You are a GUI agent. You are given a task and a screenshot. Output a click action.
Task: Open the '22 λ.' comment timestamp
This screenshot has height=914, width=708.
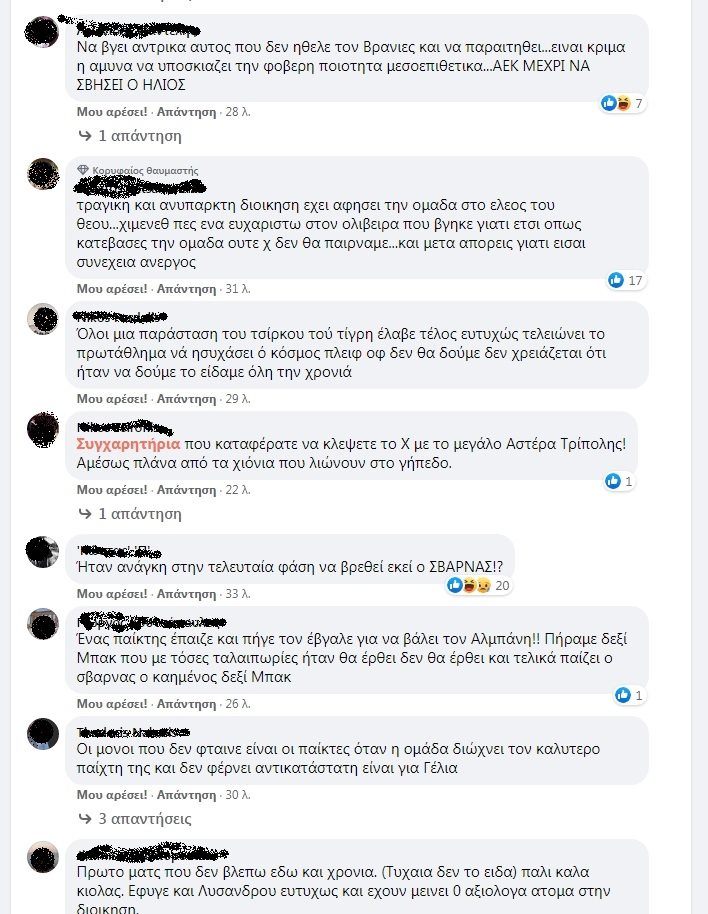(x=238, y=490)
